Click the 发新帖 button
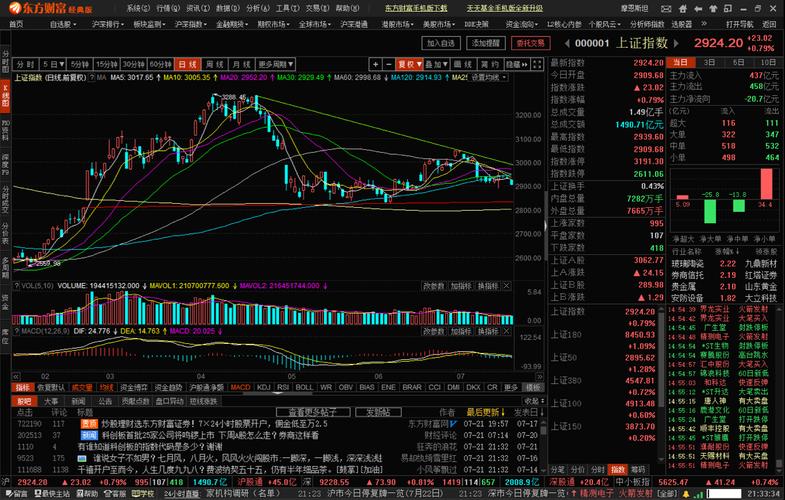Screen dimensions: 785x500 [x=378, y=412]
